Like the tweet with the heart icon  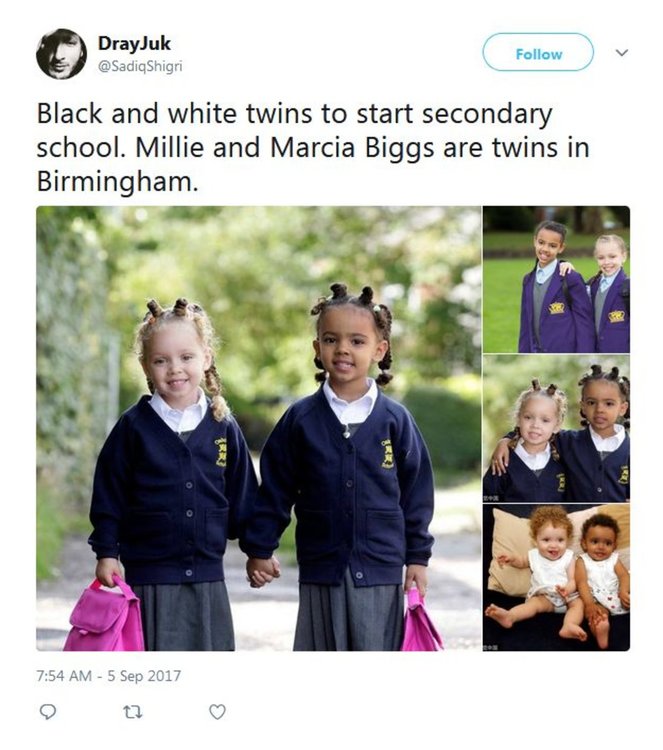217,712
